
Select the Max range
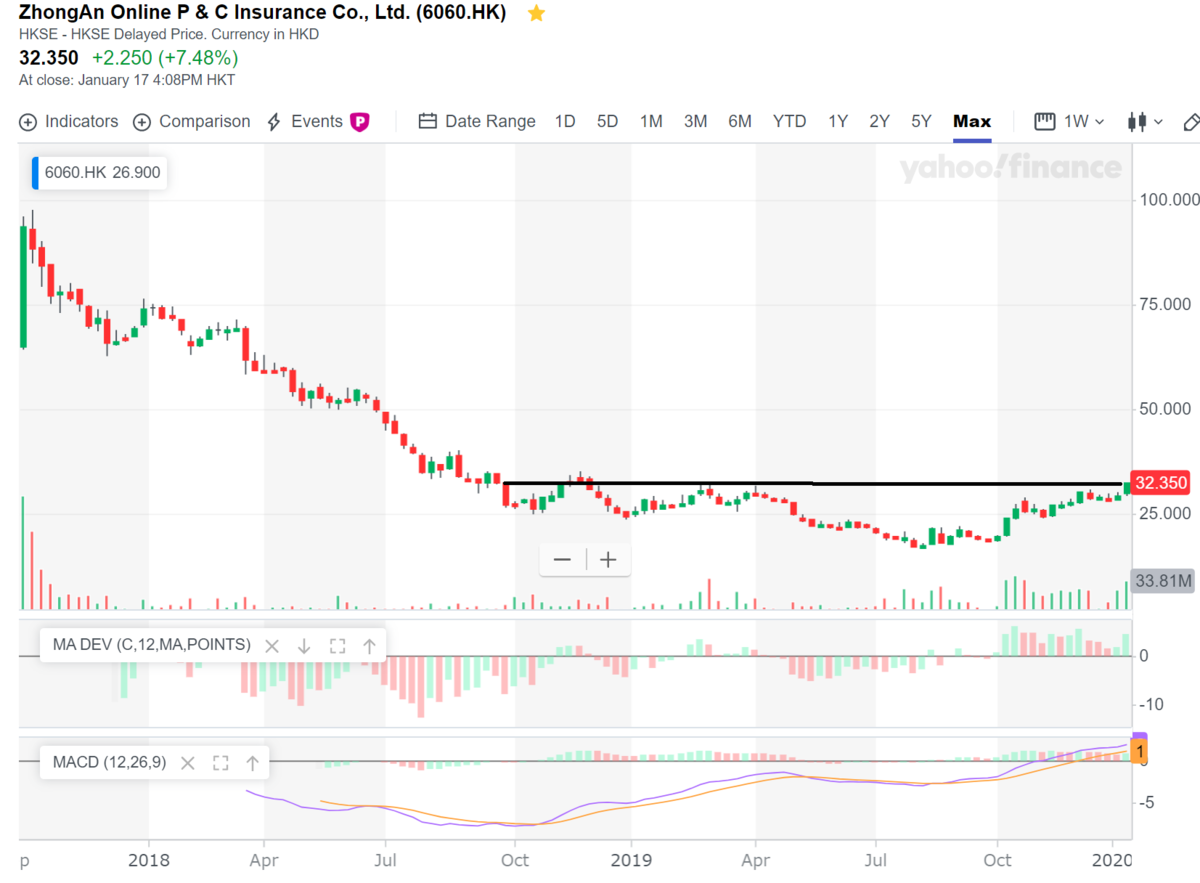972,122
